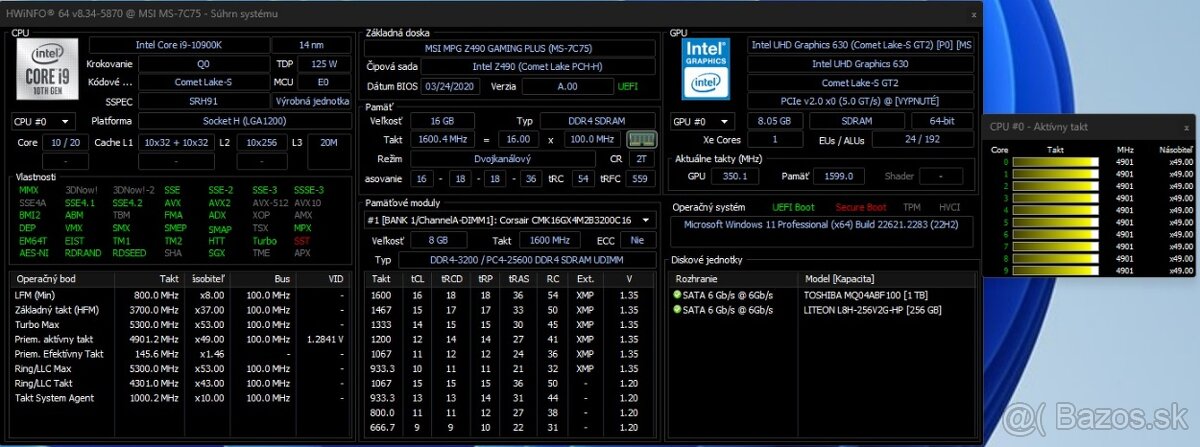
Task: Click the 1600 MHz XMP timing row
Action: (510, 295)
